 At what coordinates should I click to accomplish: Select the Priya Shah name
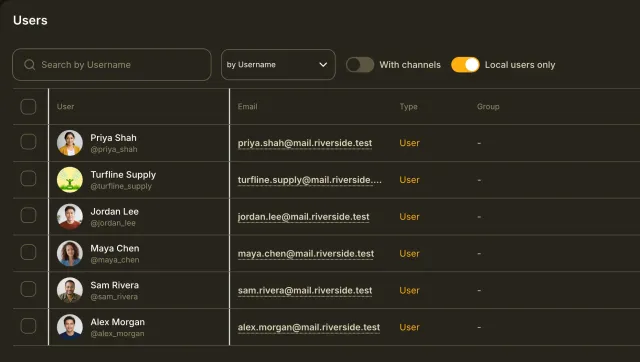(113, 138)
